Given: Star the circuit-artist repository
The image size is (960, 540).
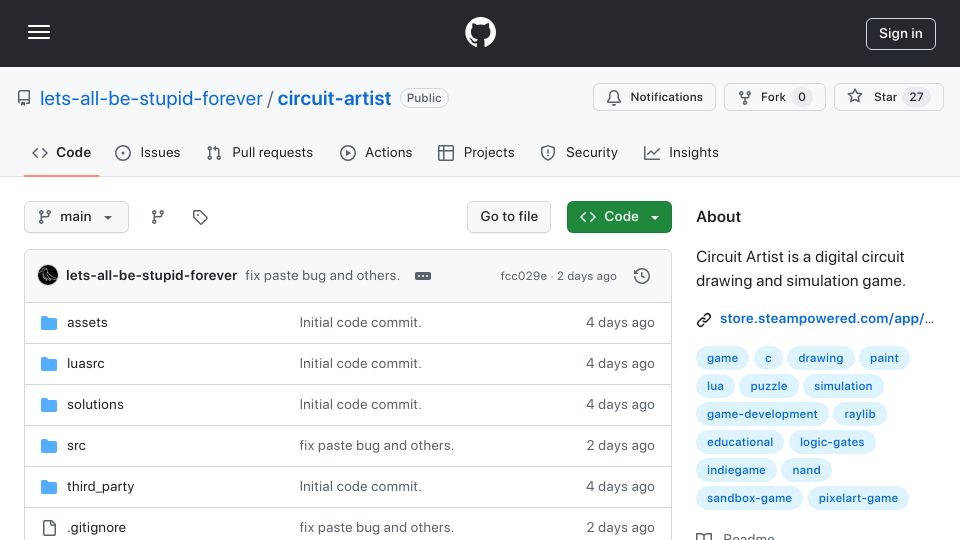Looking at the screenshot, I should tap(888, 97).
